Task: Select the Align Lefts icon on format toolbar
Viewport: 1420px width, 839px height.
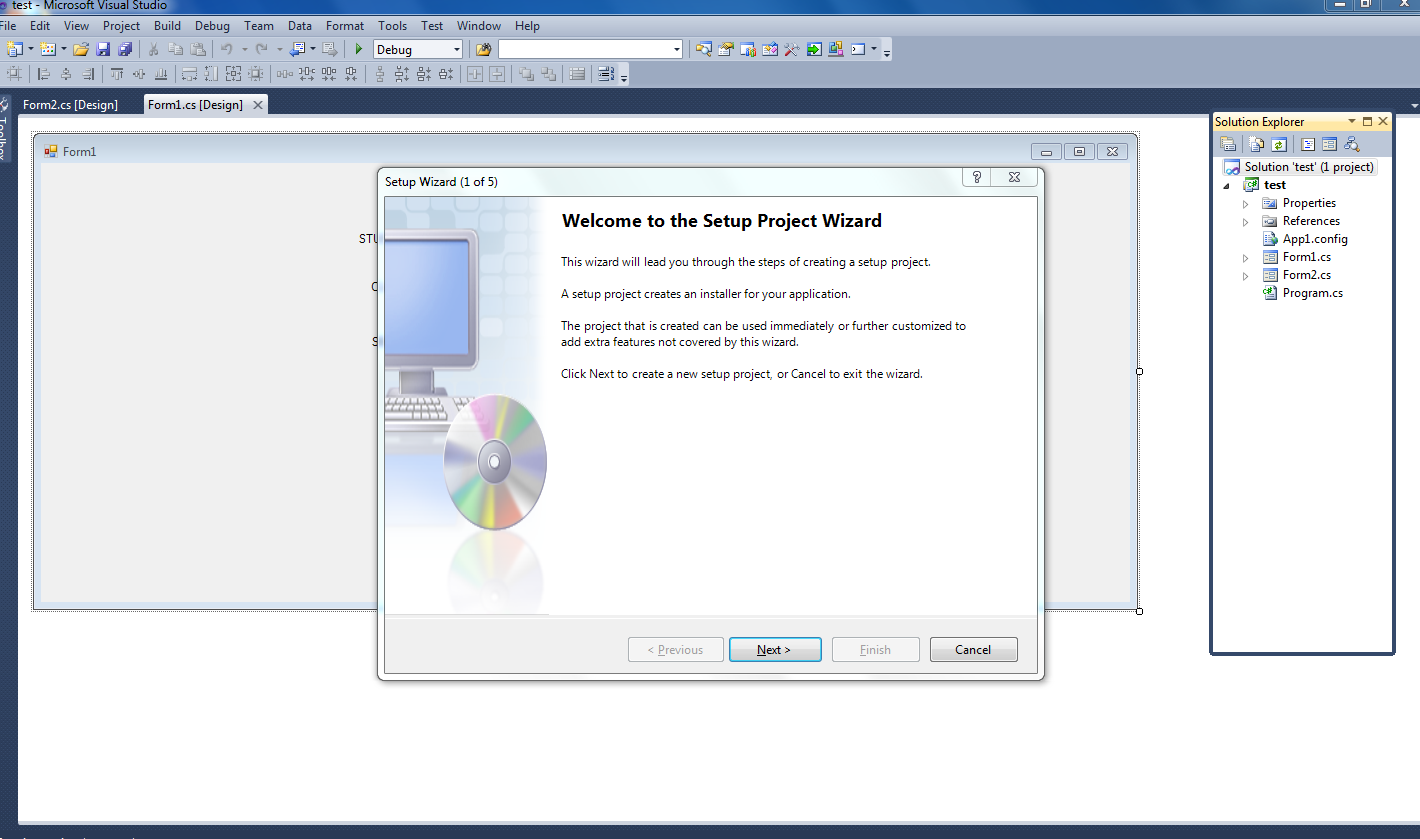Action: 42,73
